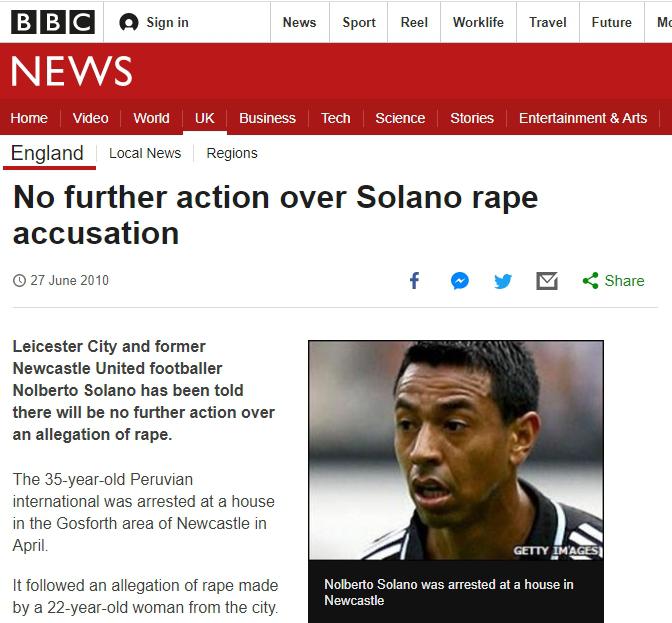Open the Regions link

[x=232, y=153]
